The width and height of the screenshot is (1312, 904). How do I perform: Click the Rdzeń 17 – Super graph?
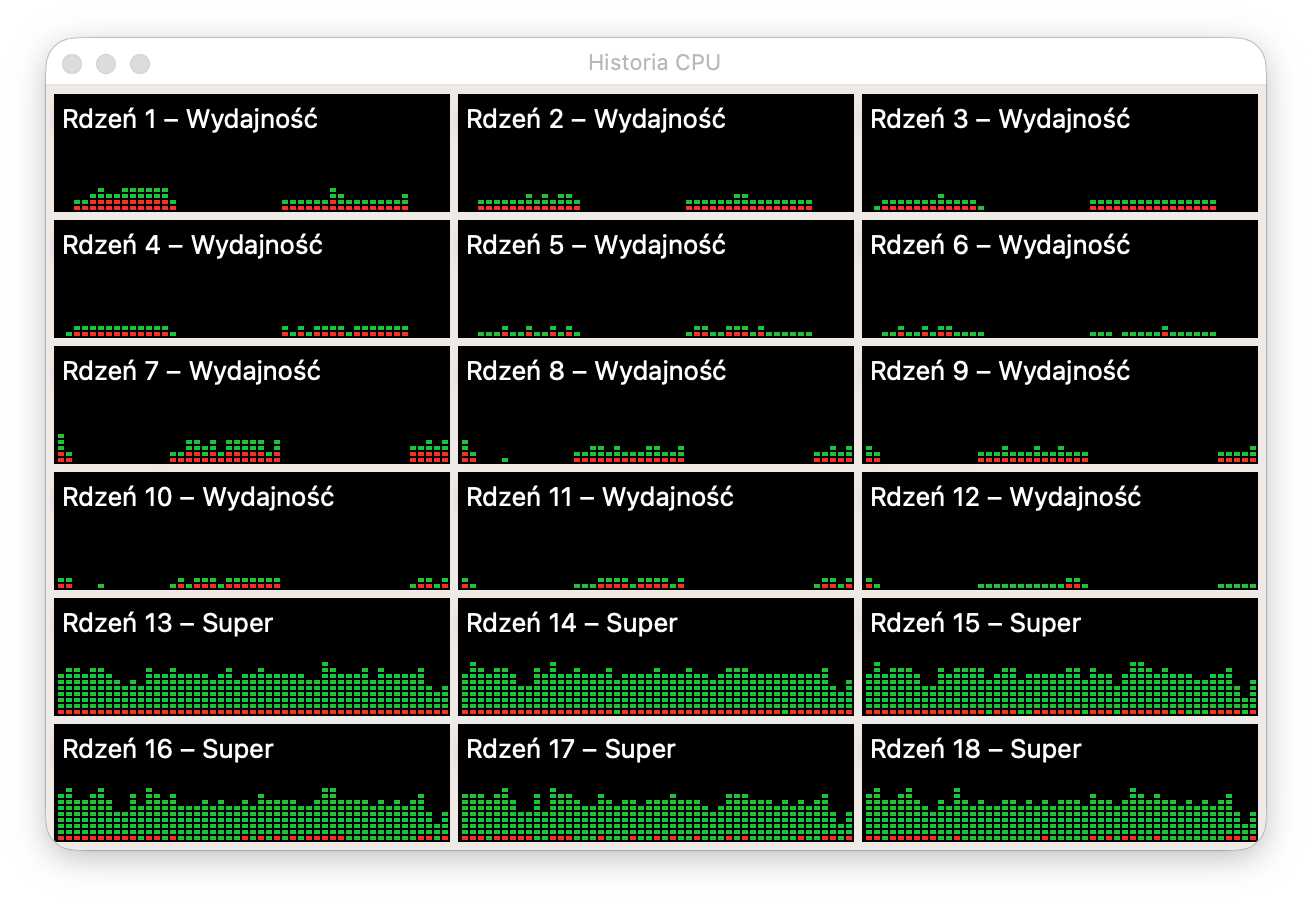click(656, 783)
